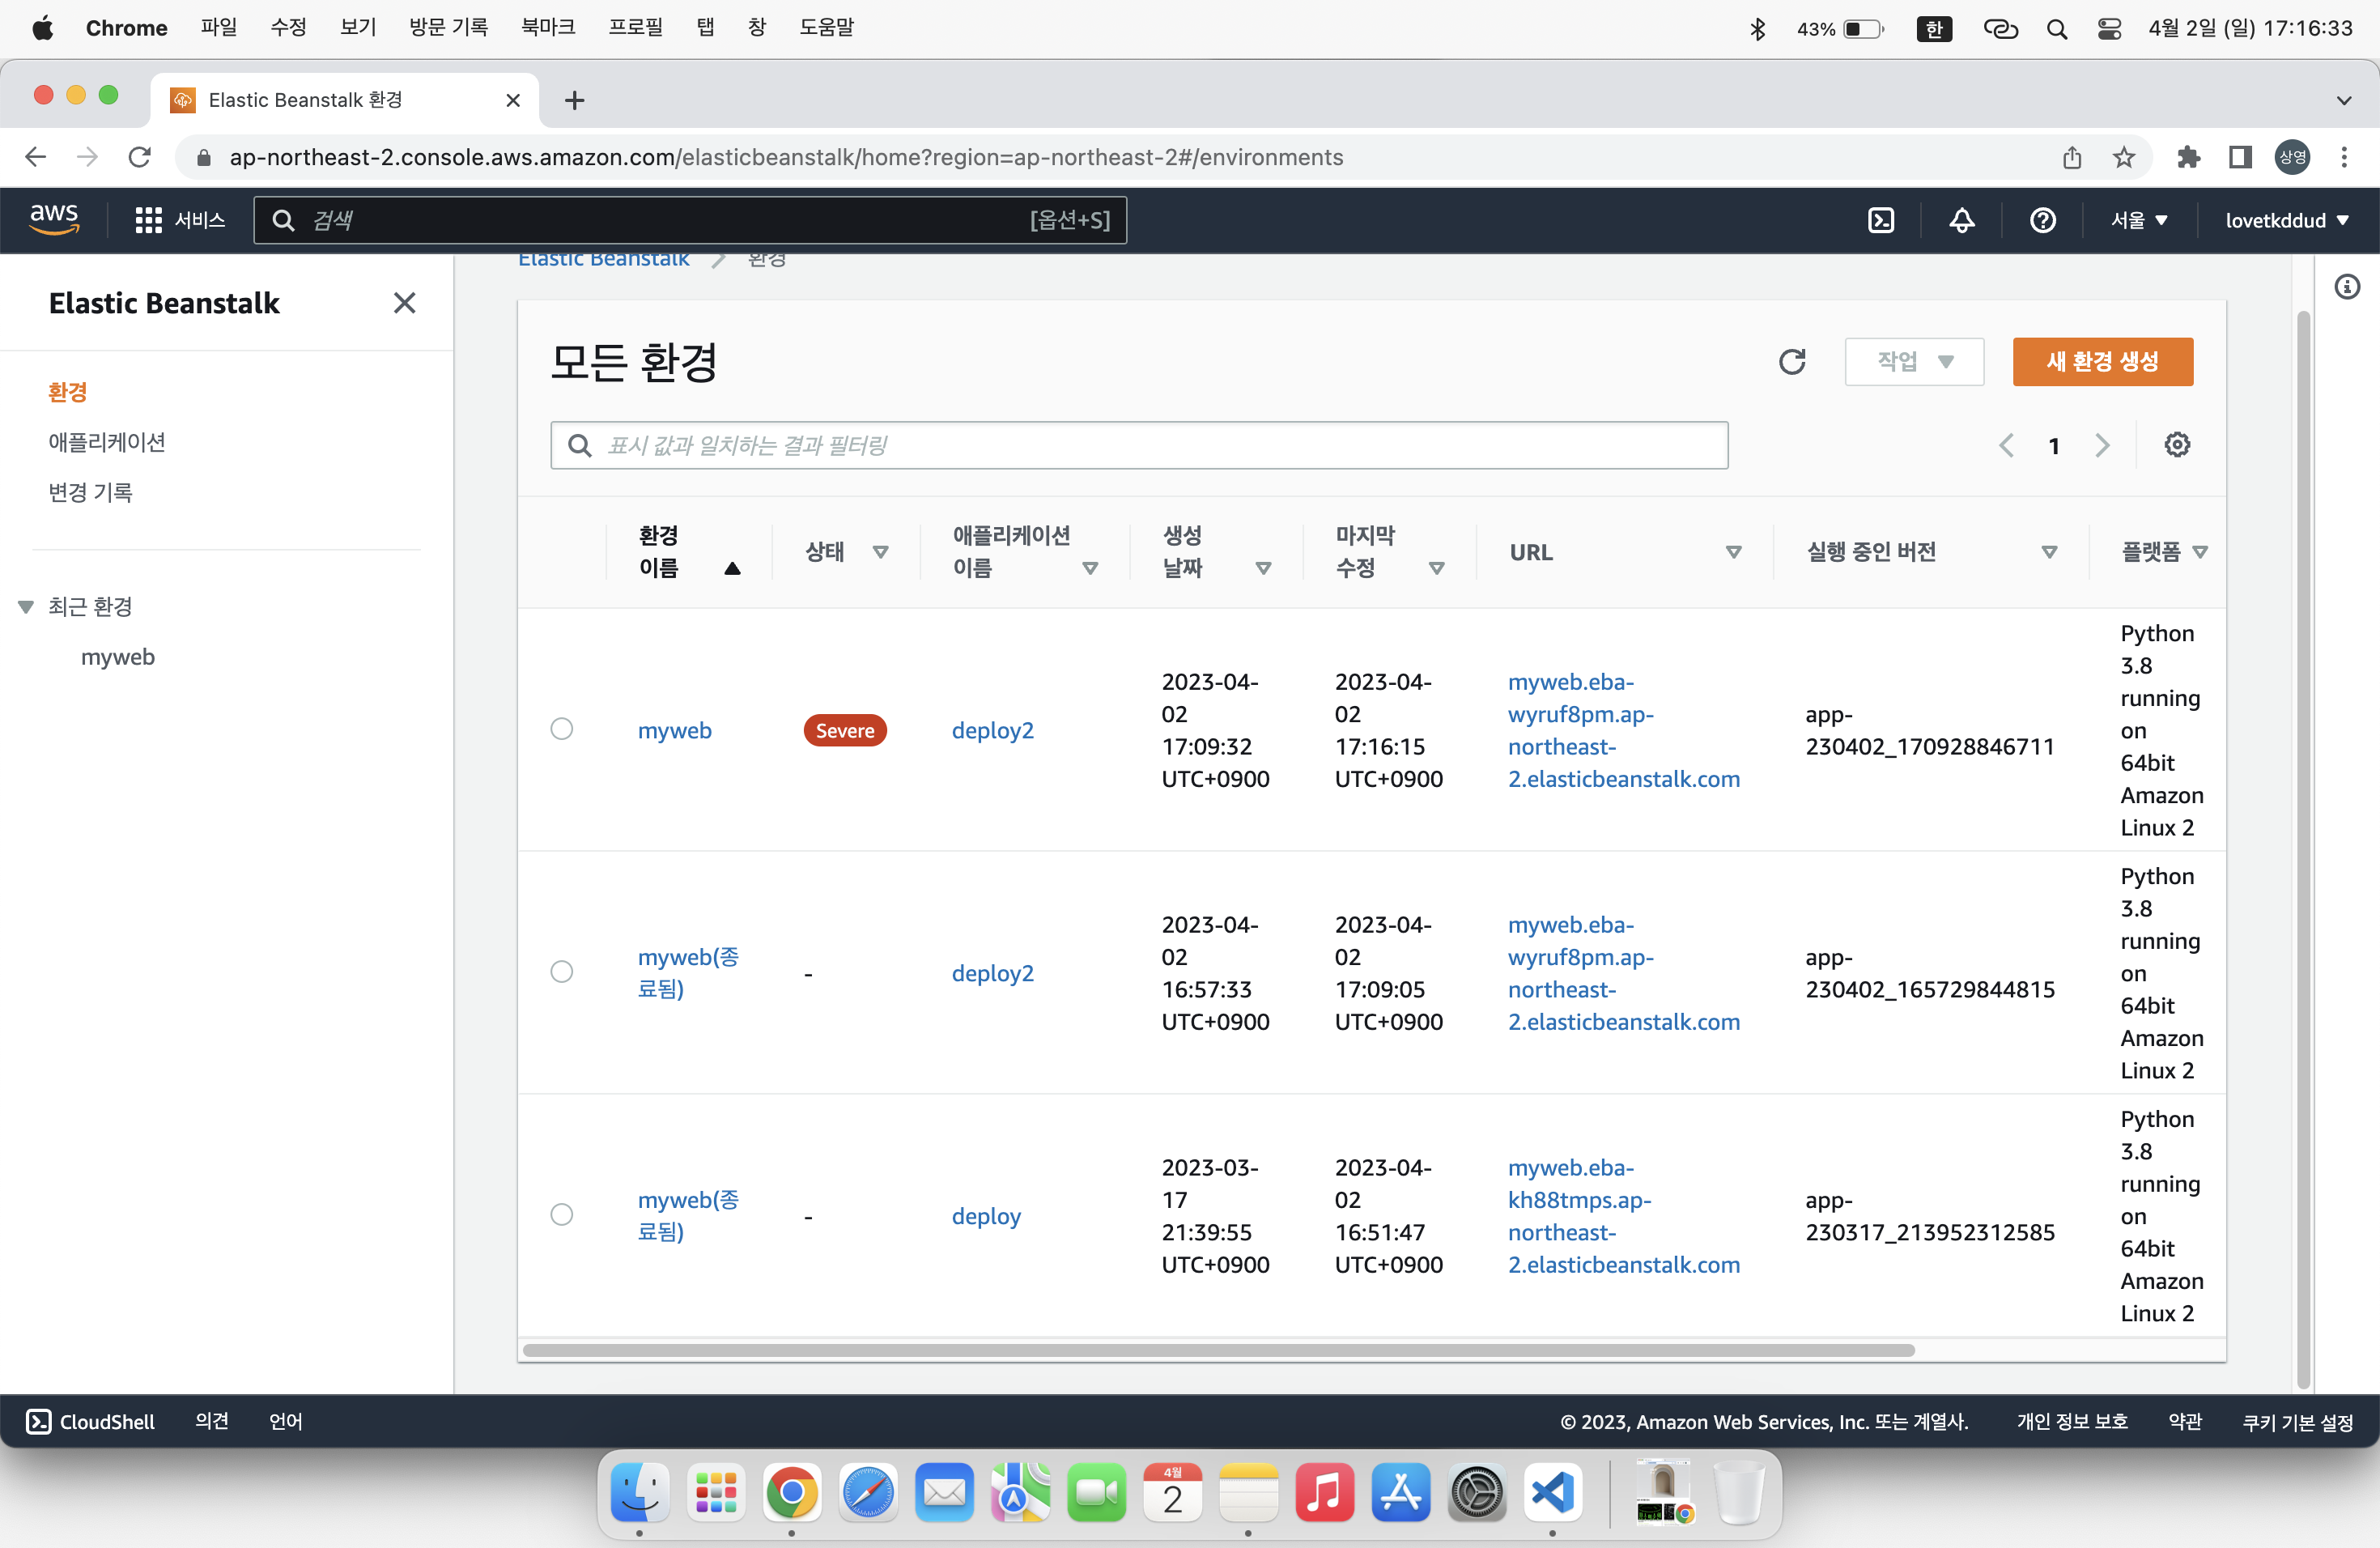Select 애플리케이션 in the sidebar
2380x1548 pixels.
107,442
